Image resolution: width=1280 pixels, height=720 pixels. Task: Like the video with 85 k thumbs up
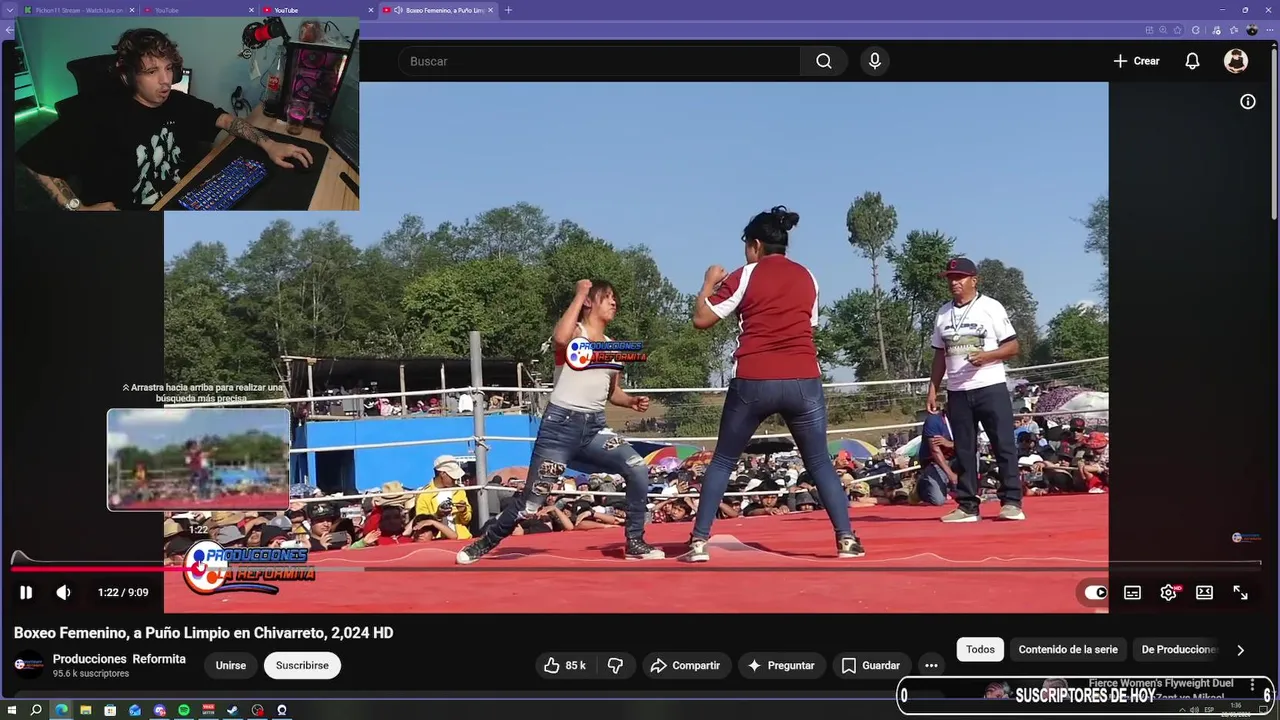click(x=564, y=665)
